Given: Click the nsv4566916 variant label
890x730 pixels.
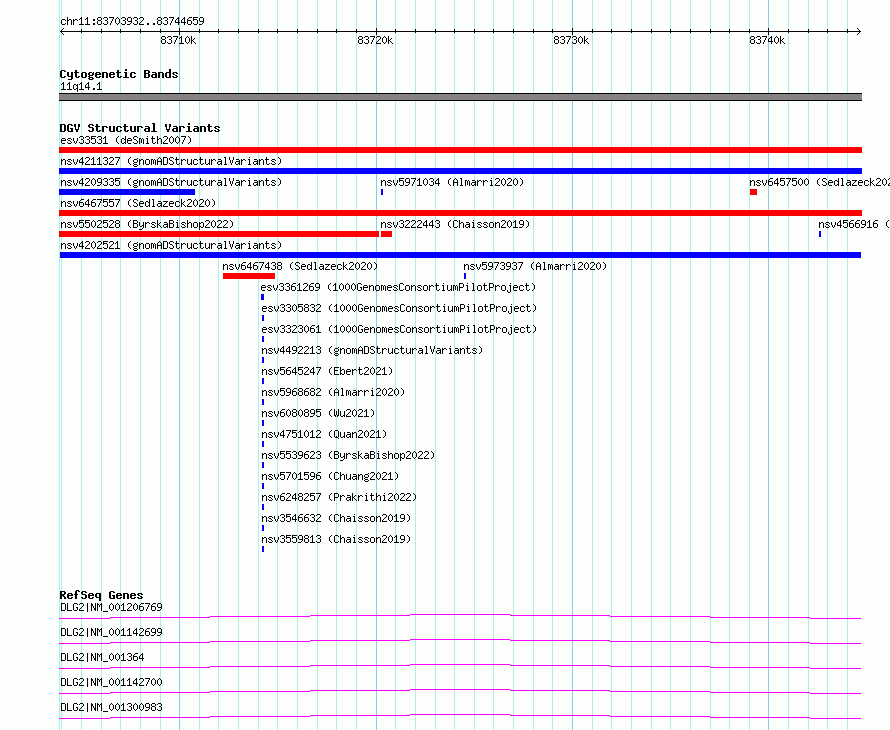Looking at the screenshot, I should (854, 224).
